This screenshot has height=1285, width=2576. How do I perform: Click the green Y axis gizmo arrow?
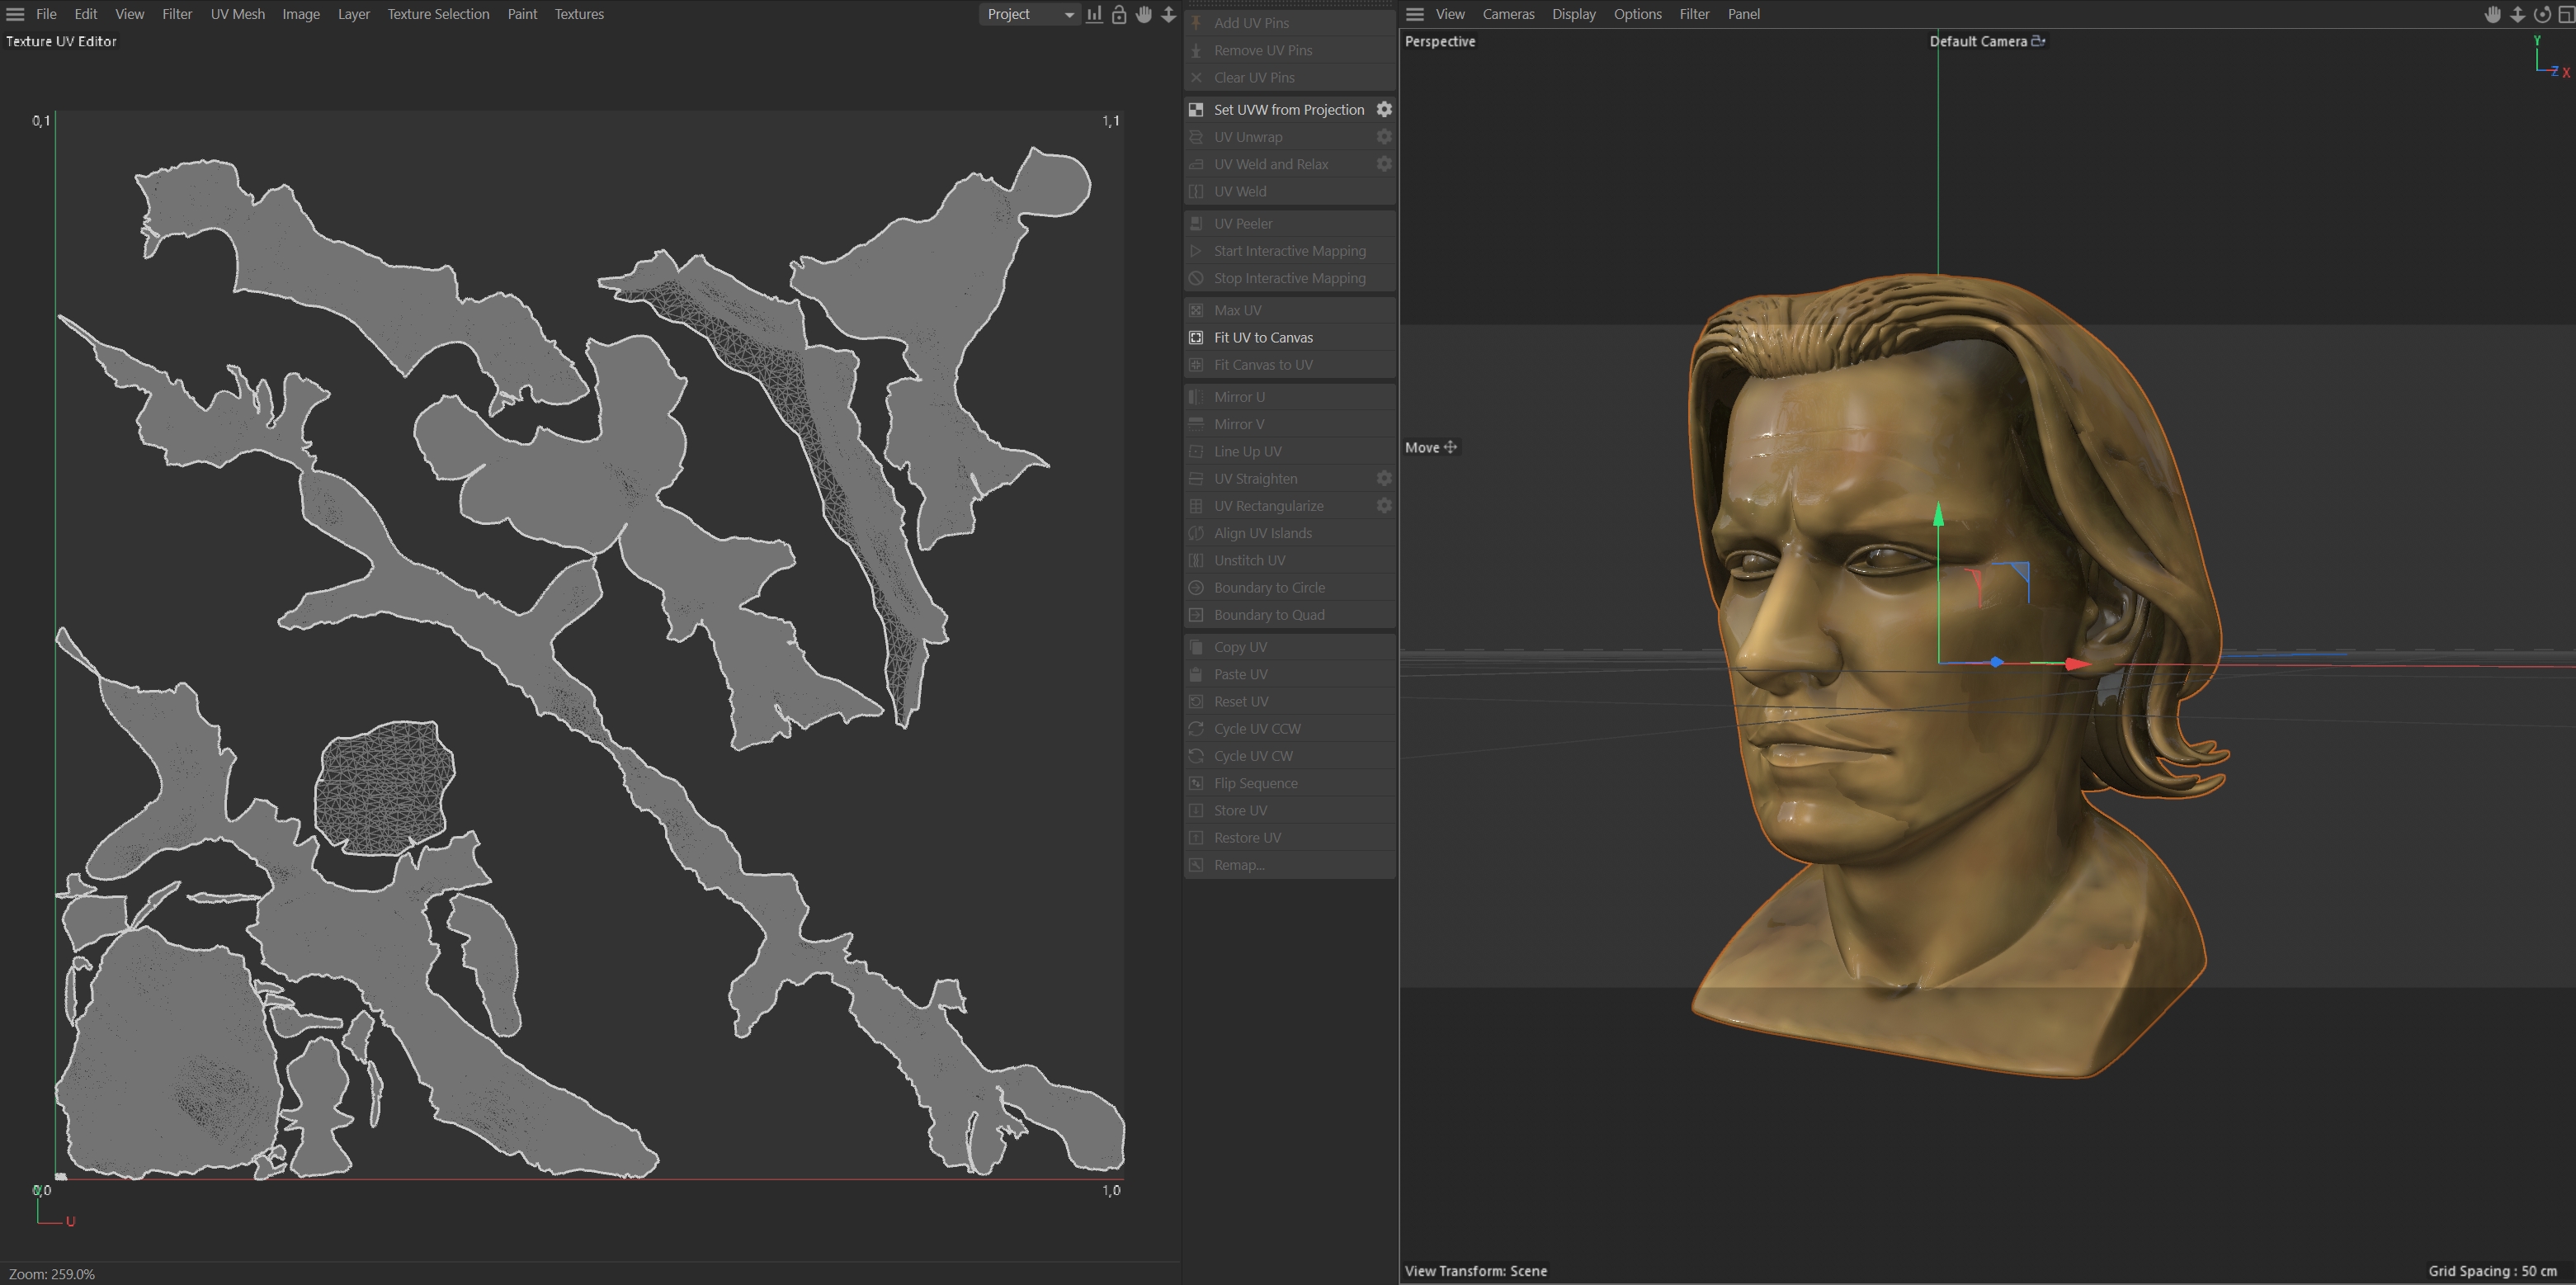(x=1938, y=516)
